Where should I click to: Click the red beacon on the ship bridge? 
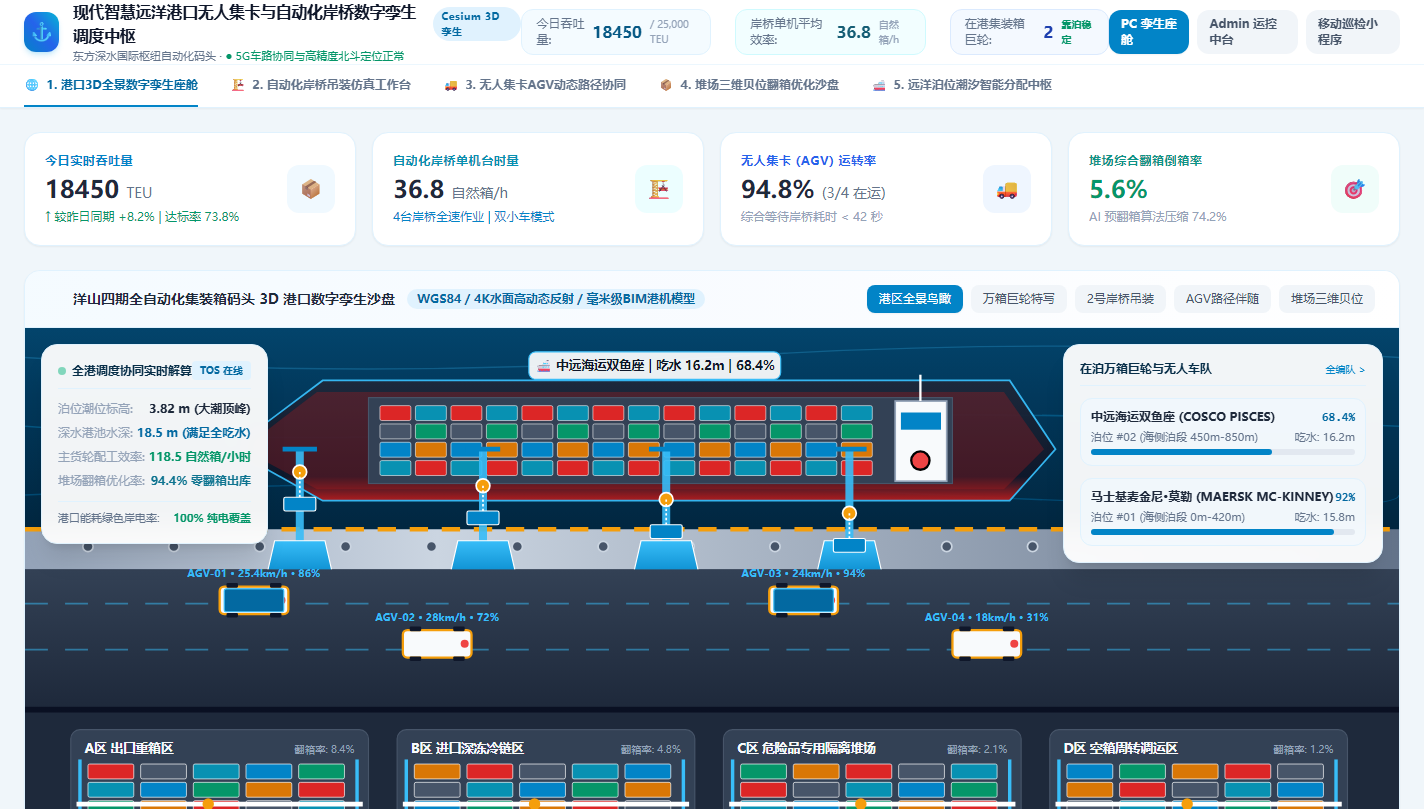921,461
